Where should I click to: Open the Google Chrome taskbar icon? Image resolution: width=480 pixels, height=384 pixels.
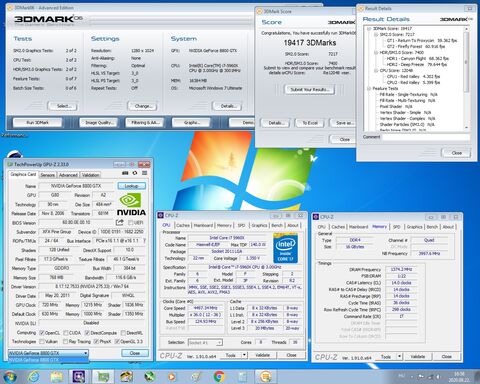coord(219,377)
